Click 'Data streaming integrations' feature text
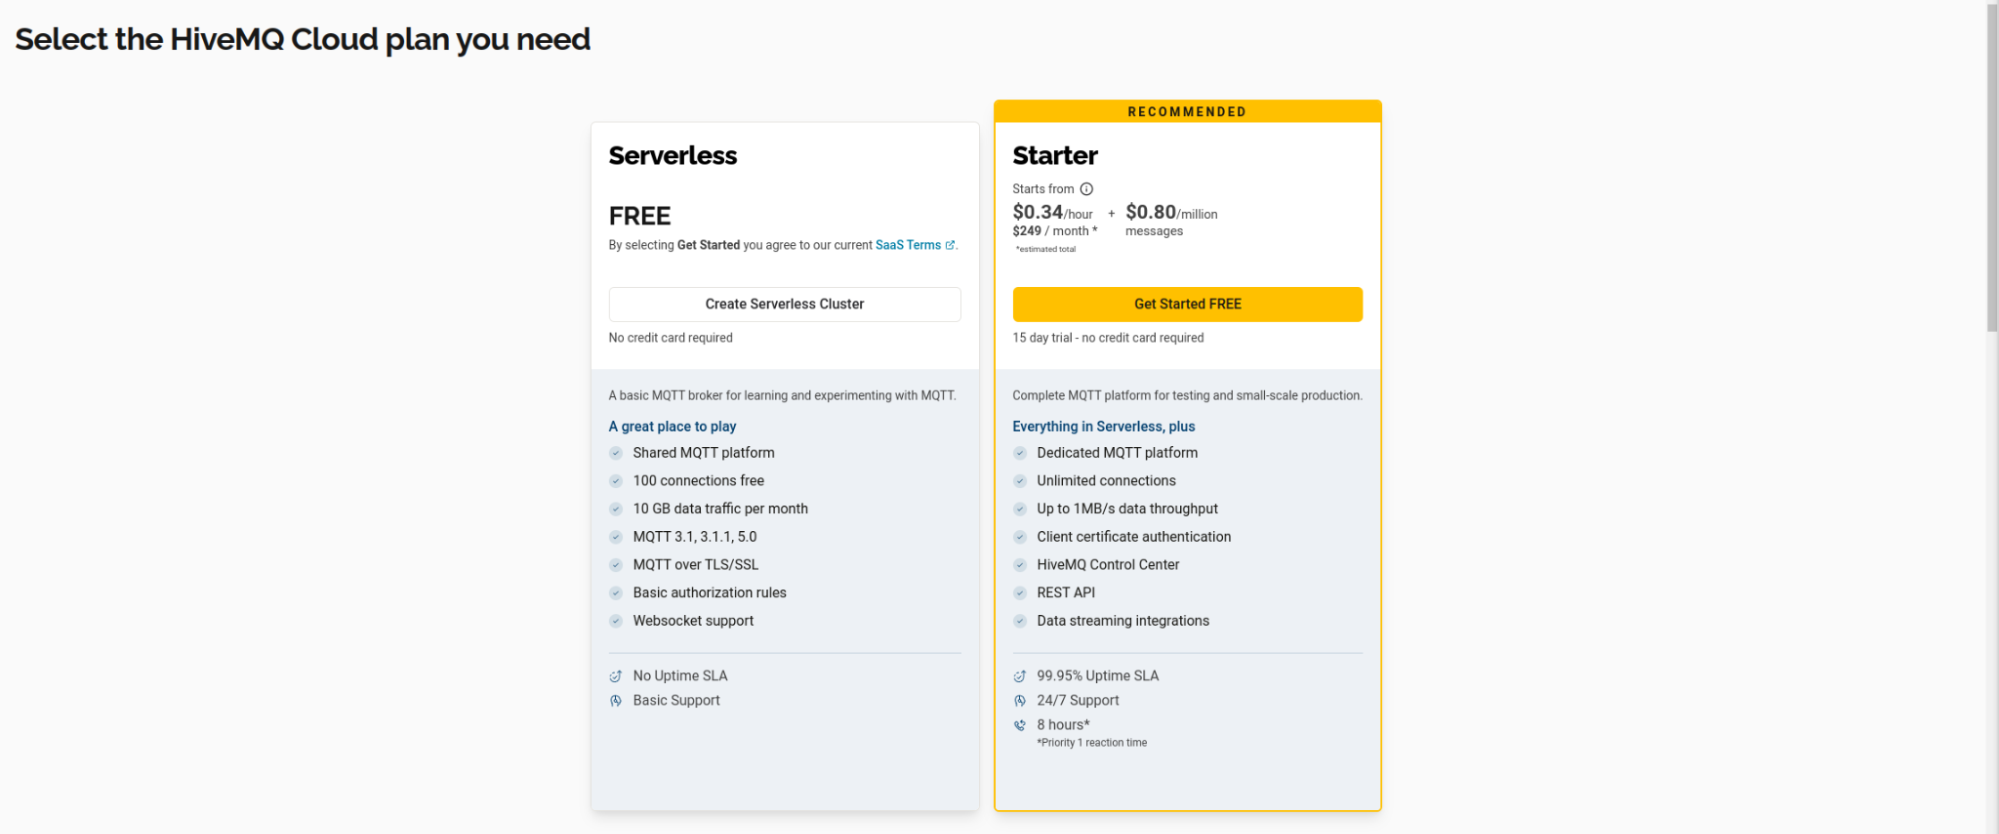The width and height of the screenshot is (1999, 834). pyautogui.click(x=1123, y=621)
